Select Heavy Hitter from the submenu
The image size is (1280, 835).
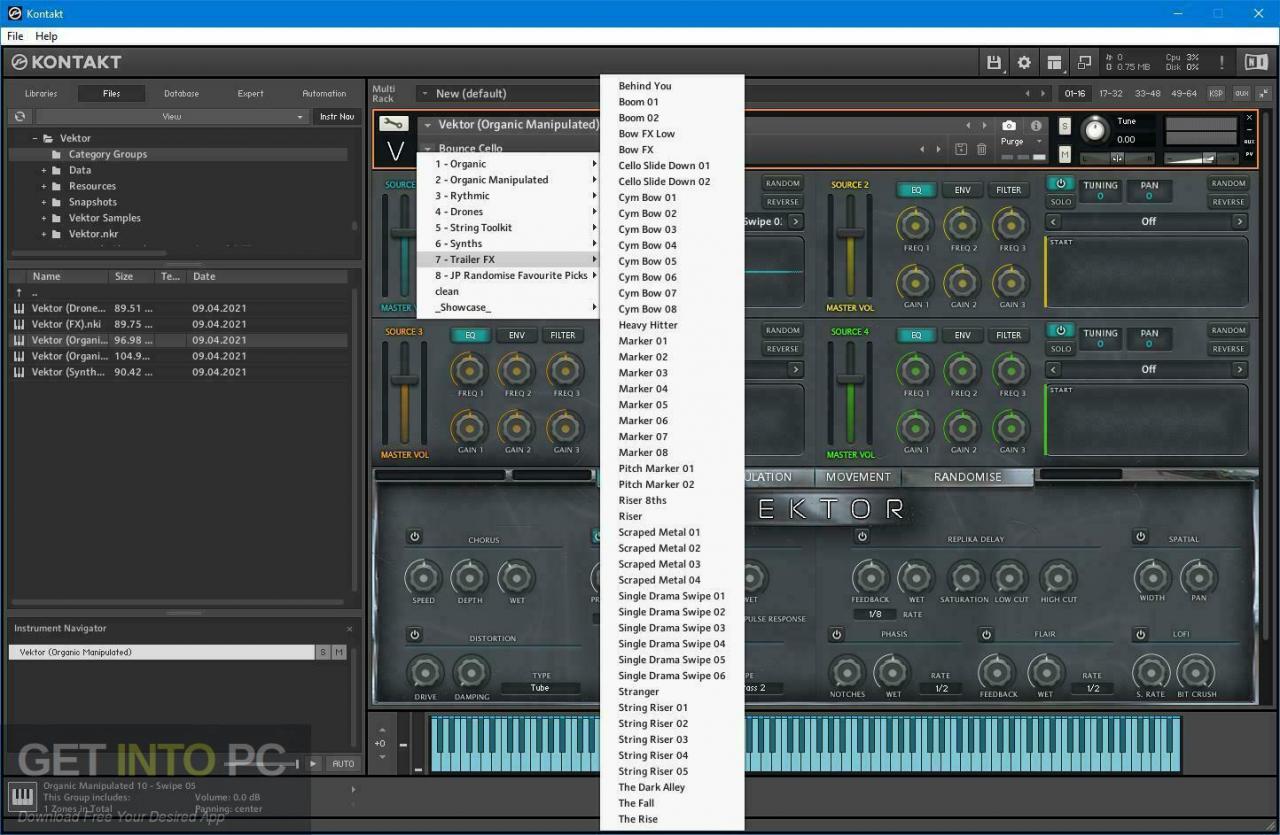coord(648,325)
